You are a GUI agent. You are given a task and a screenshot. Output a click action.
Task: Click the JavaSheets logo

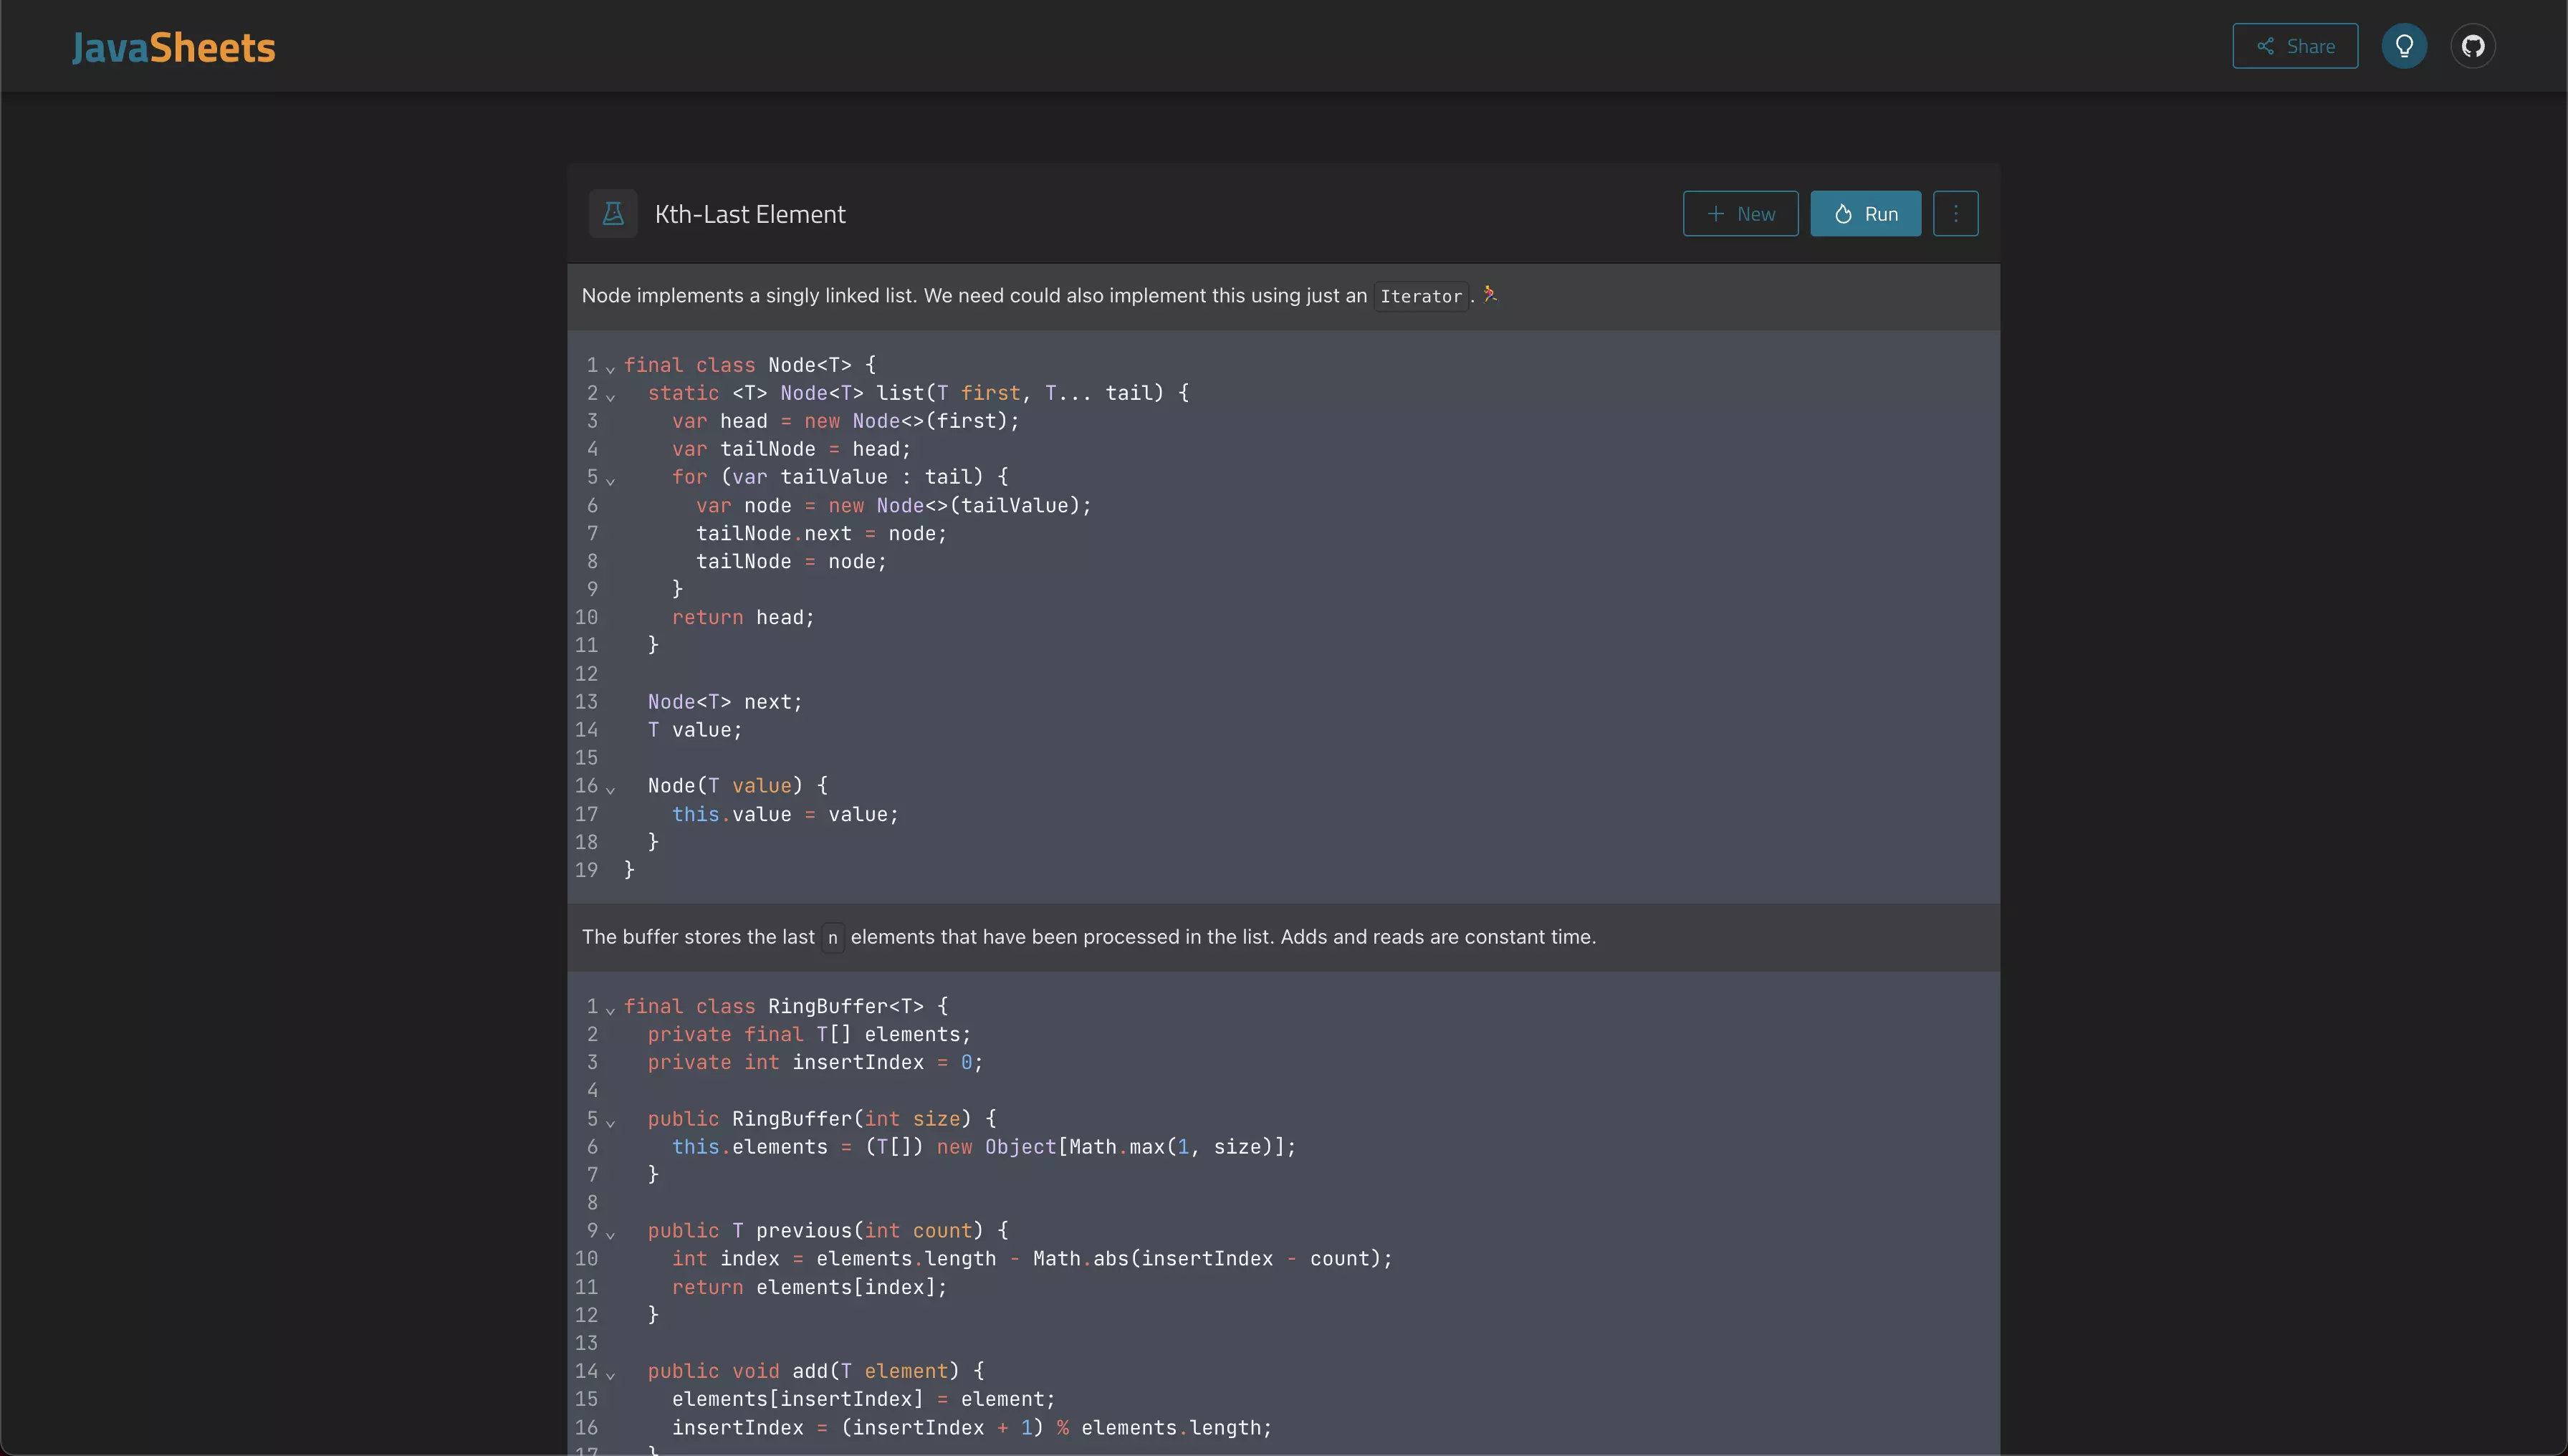[172, 46]
